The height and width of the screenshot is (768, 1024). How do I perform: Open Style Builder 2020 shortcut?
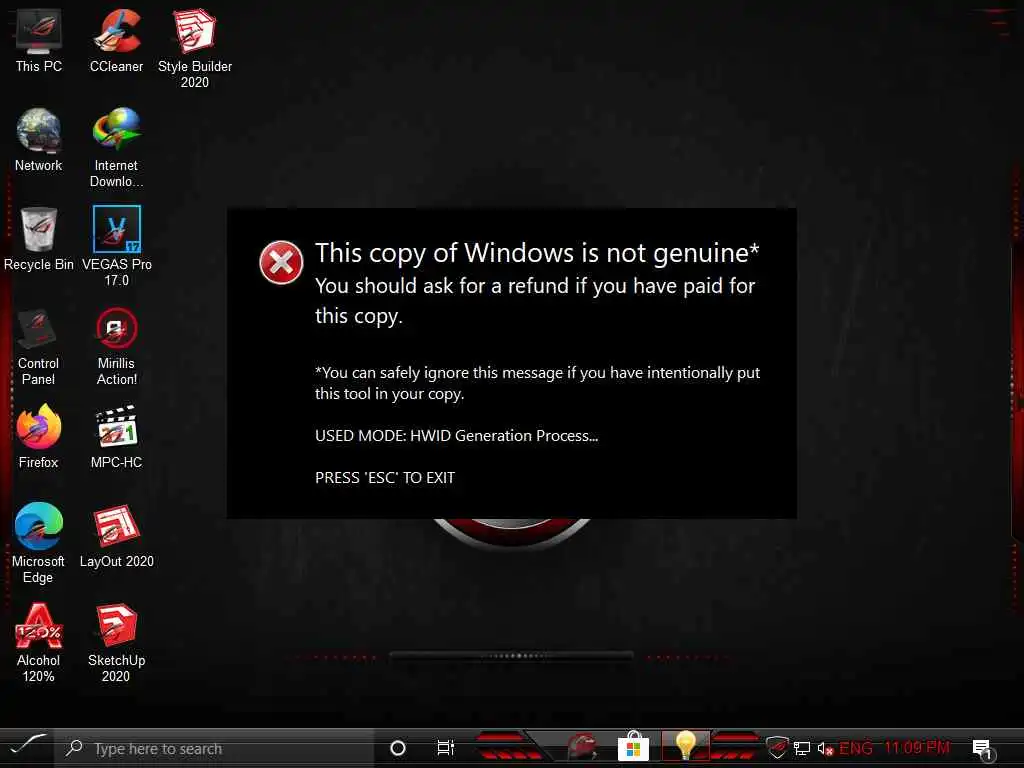pyautogui.click(x=195, y=48)
